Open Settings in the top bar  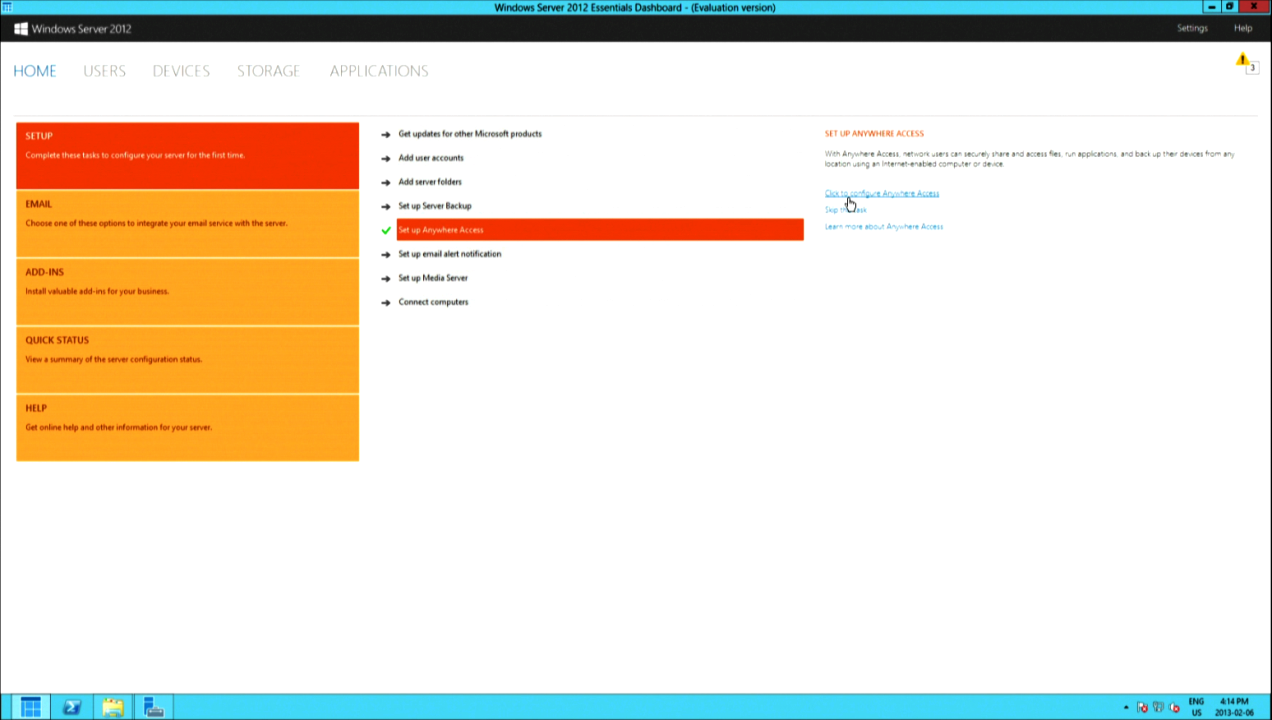pyautogui.click(x=1192, y=28)
